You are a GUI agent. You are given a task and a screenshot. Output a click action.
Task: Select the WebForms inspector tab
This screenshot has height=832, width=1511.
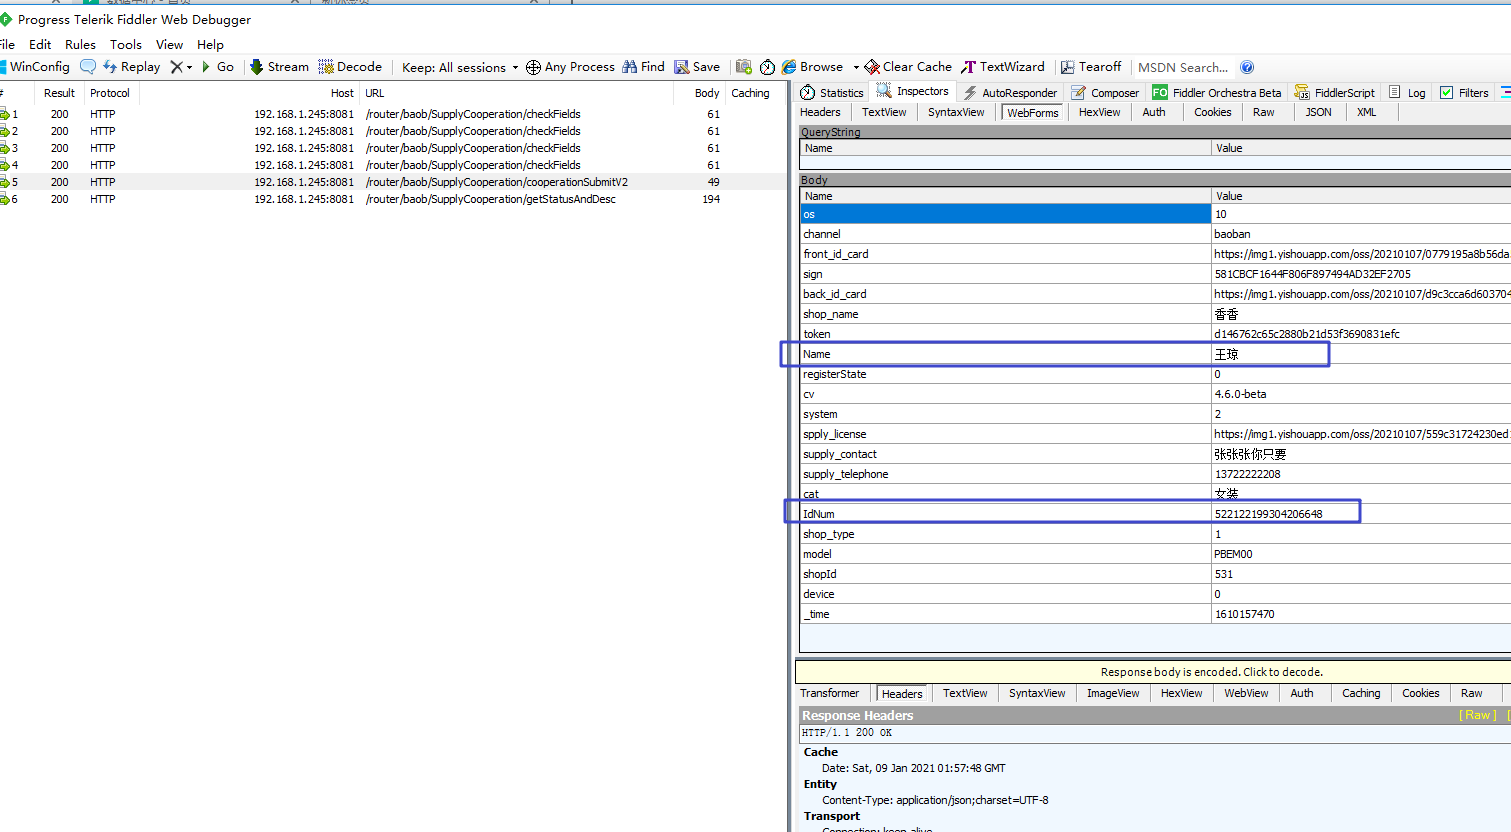pos(1033,113)
